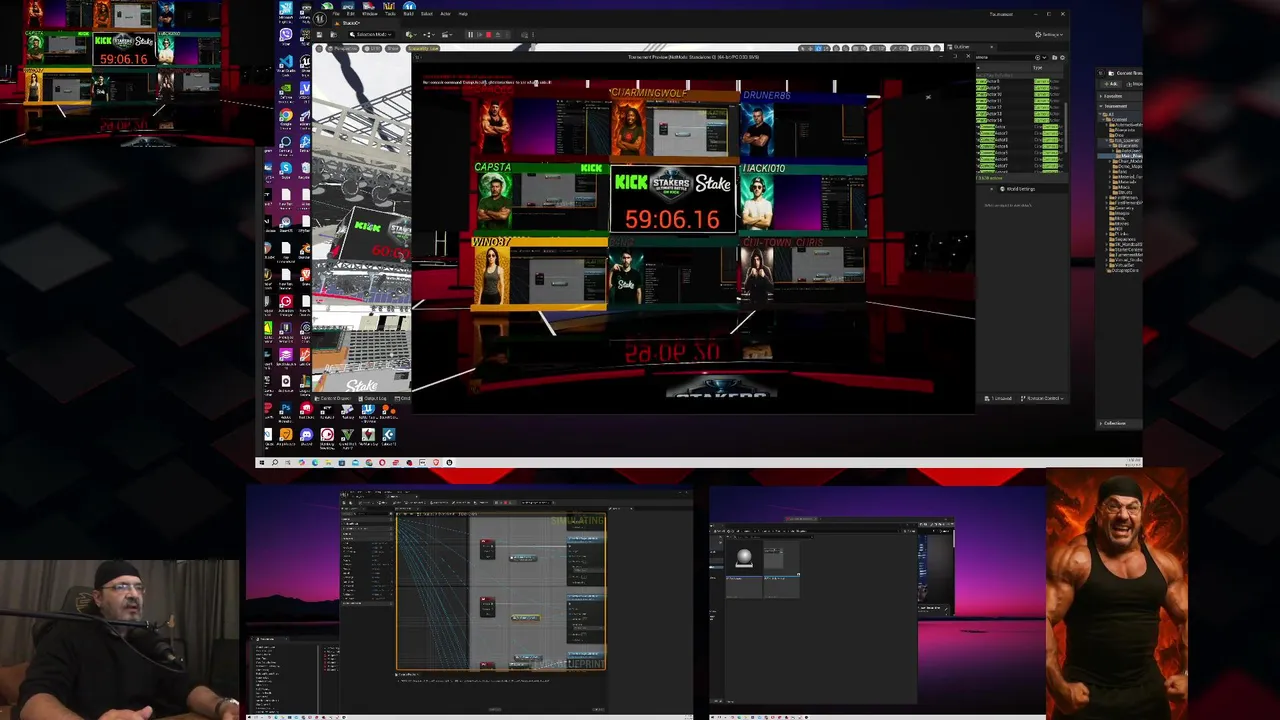Open the taskbar search icon
Screen dimensions: 1280x720
[275, 462]
